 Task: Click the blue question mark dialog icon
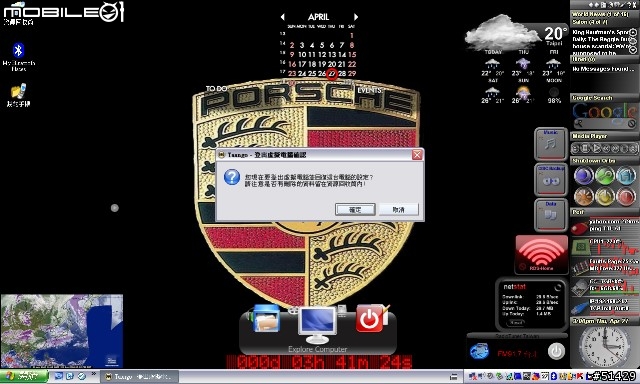click(x=232, y=177)
